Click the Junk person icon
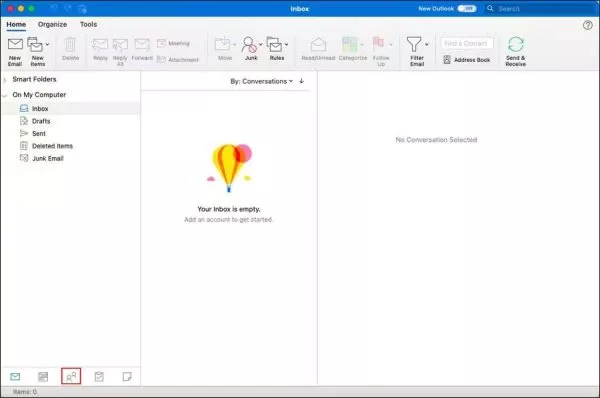Image resolution: width=600 pixels, height=398 pixels. point(249,44)
